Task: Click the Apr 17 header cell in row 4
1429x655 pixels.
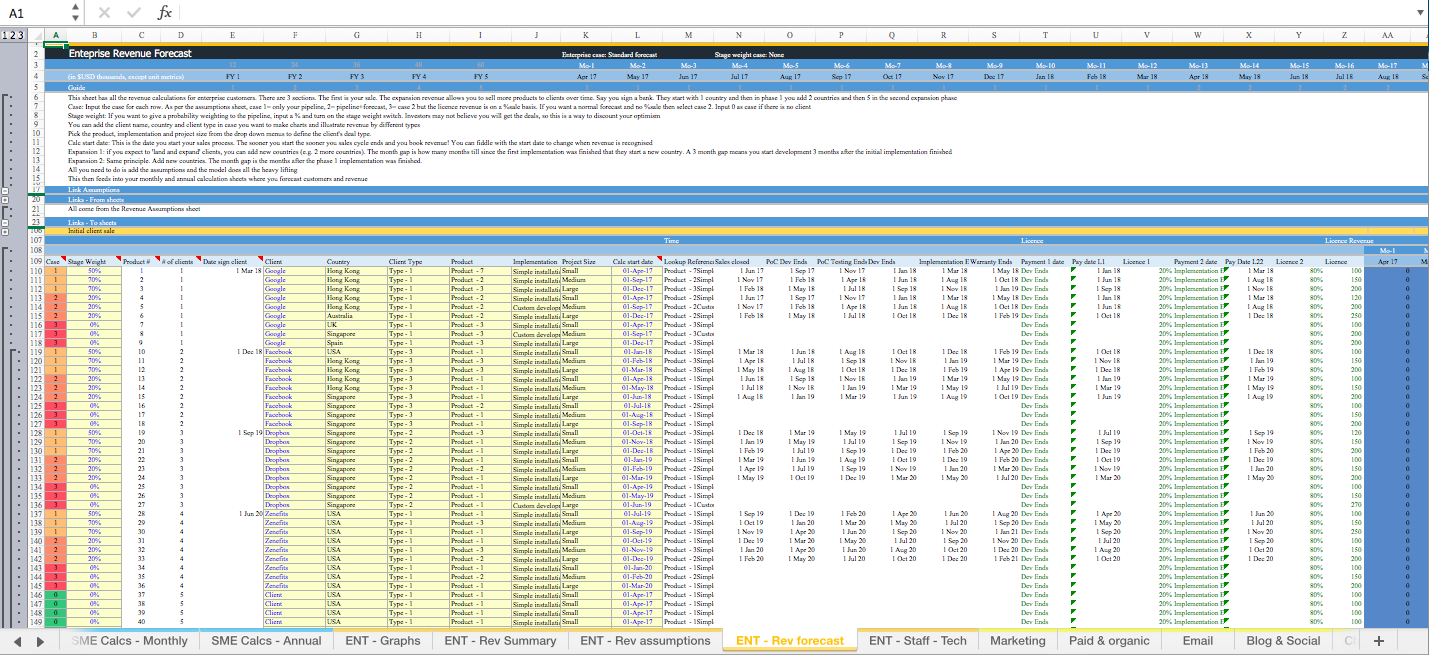Action: point(586,76)
